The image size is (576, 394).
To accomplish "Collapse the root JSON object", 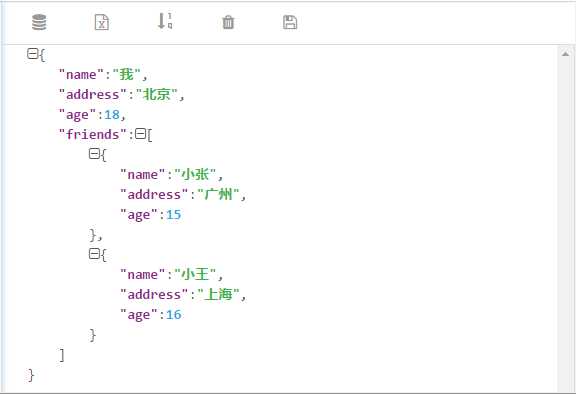I will 32,54.
